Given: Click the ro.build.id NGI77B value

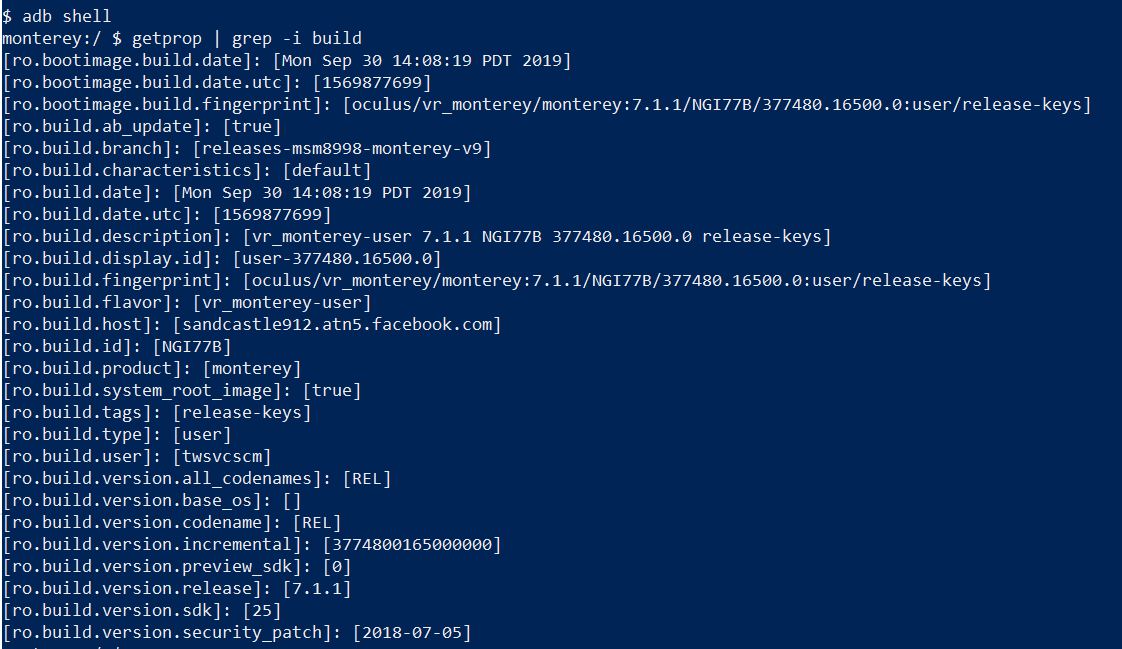Looking at the screenshot, I should coord(192,346).
